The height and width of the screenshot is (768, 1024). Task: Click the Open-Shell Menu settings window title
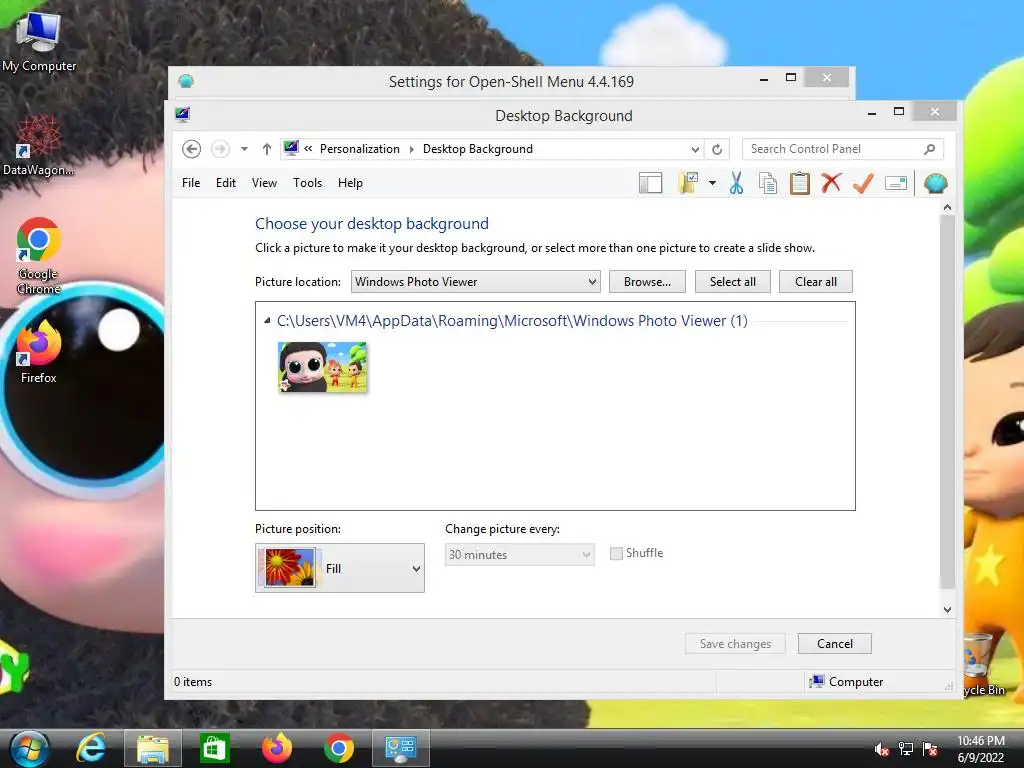pyautogui.click(x=511, y=82)
